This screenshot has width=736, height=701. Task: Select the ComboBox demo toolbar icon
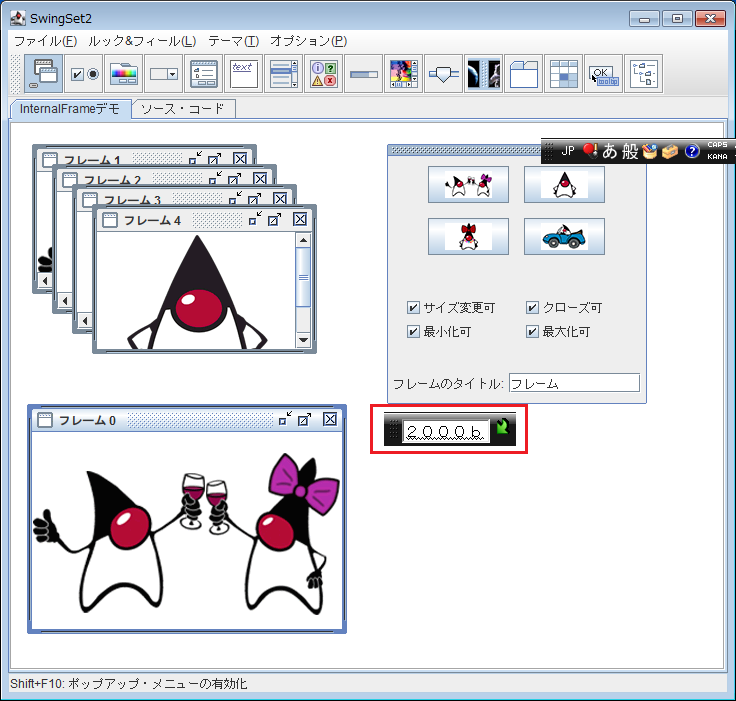[163, 74]
